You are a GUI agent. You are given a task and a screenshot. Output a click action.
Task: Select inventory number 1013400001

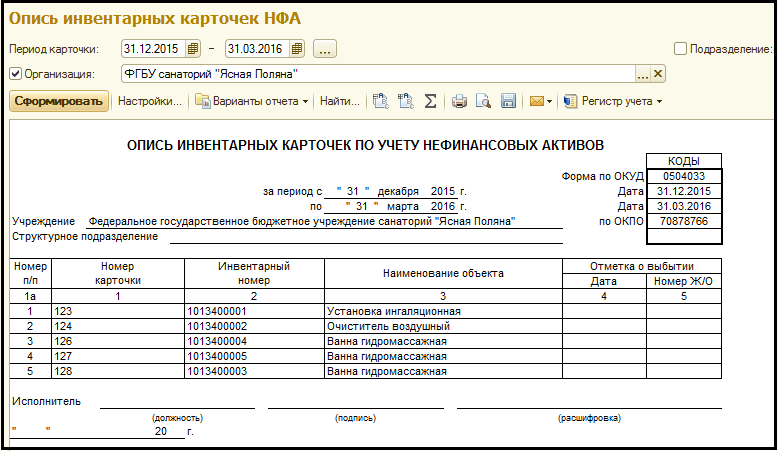click(254, 311)
